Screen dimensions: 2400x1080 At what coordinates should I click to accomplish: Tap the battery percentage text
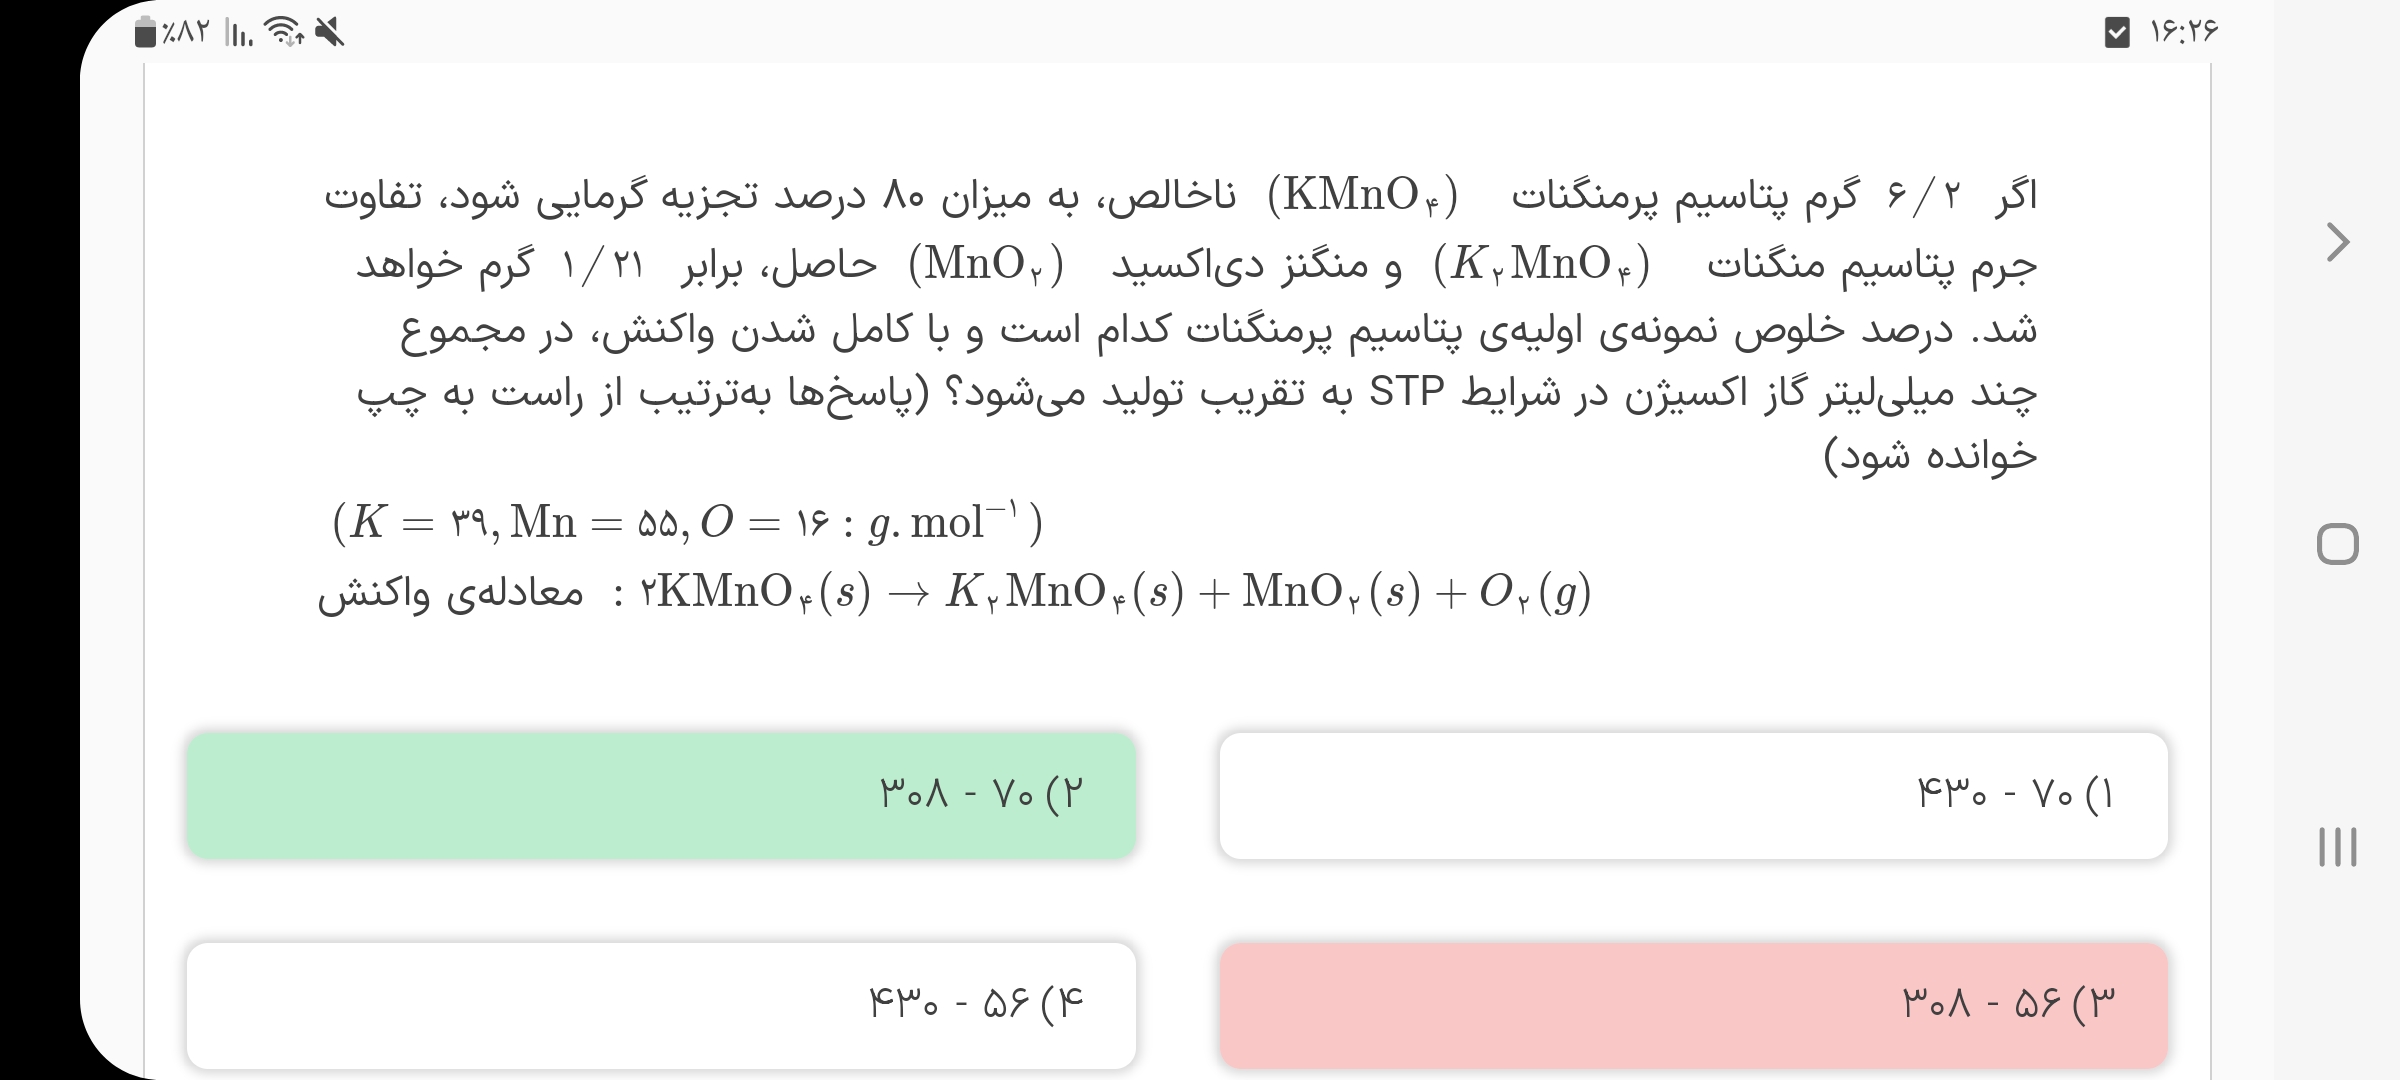click(x=186, y=33)
